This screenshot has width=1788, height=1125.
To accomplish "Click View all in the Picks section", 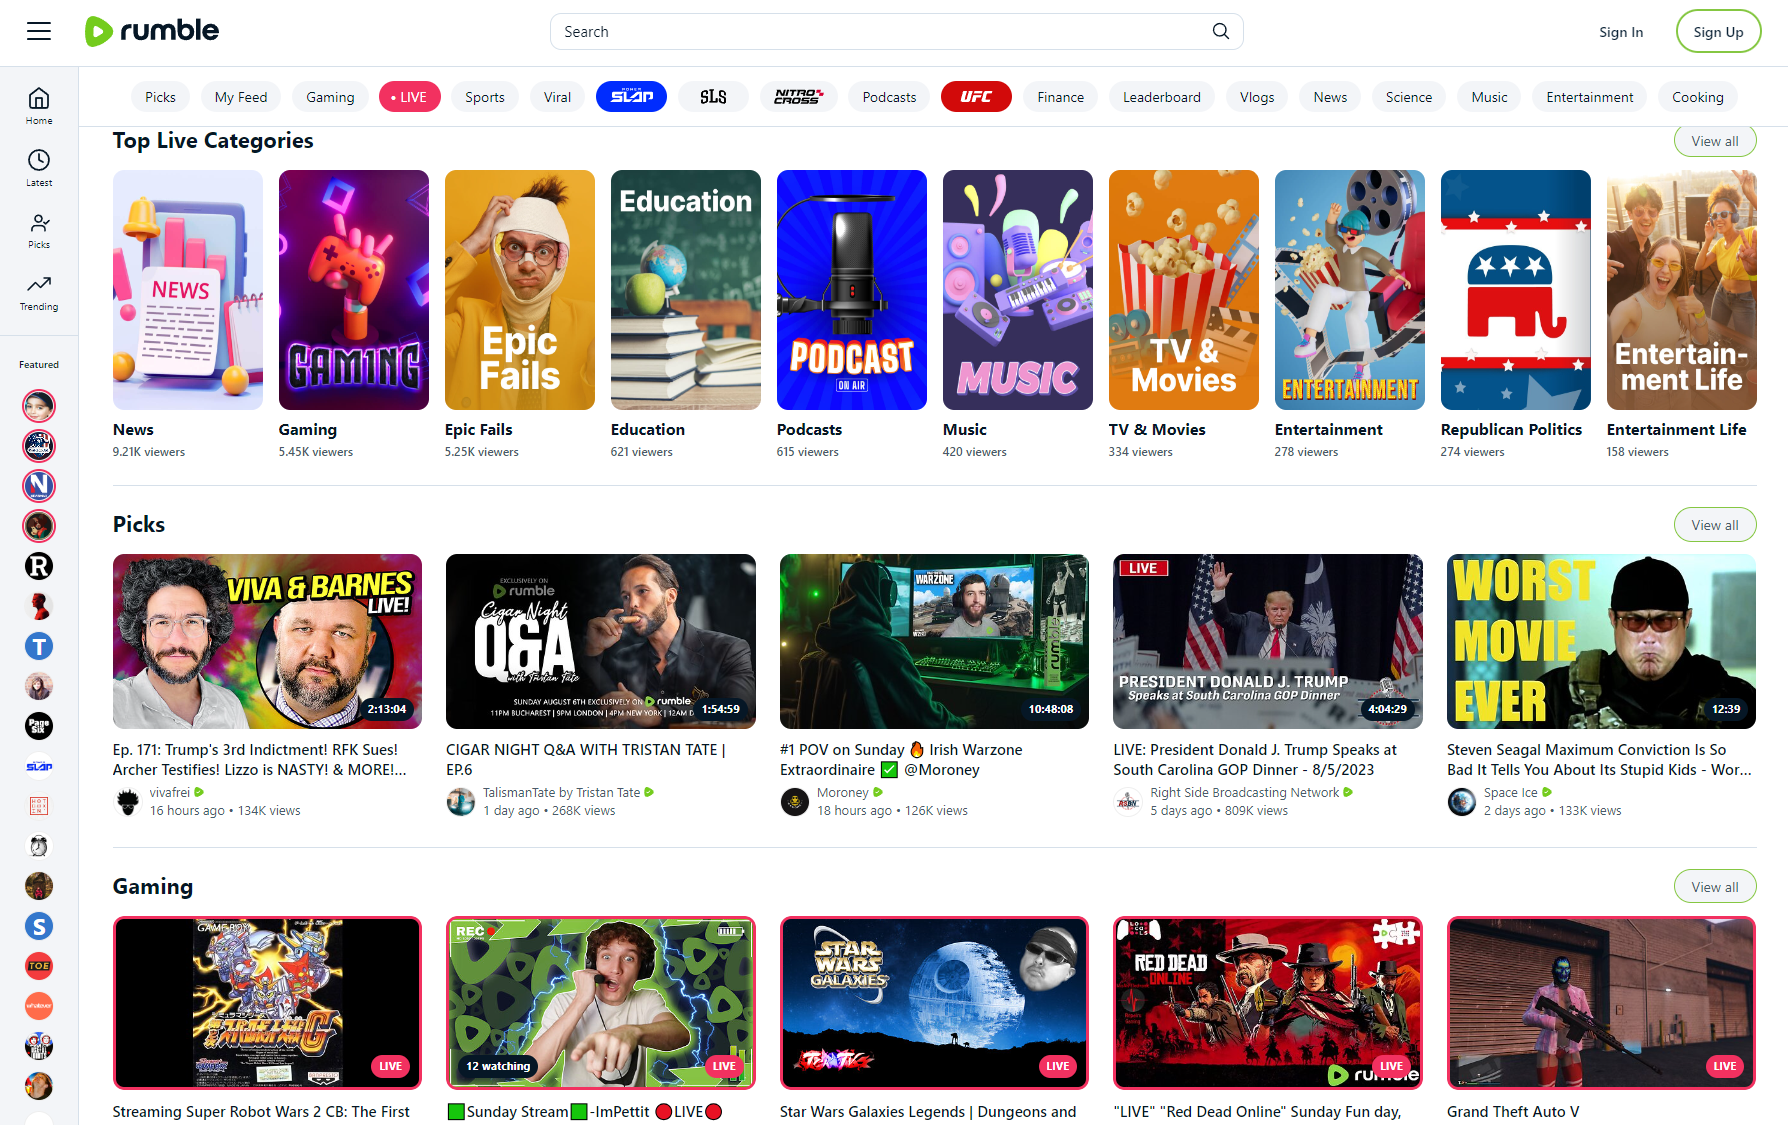I will point(1714,524).
